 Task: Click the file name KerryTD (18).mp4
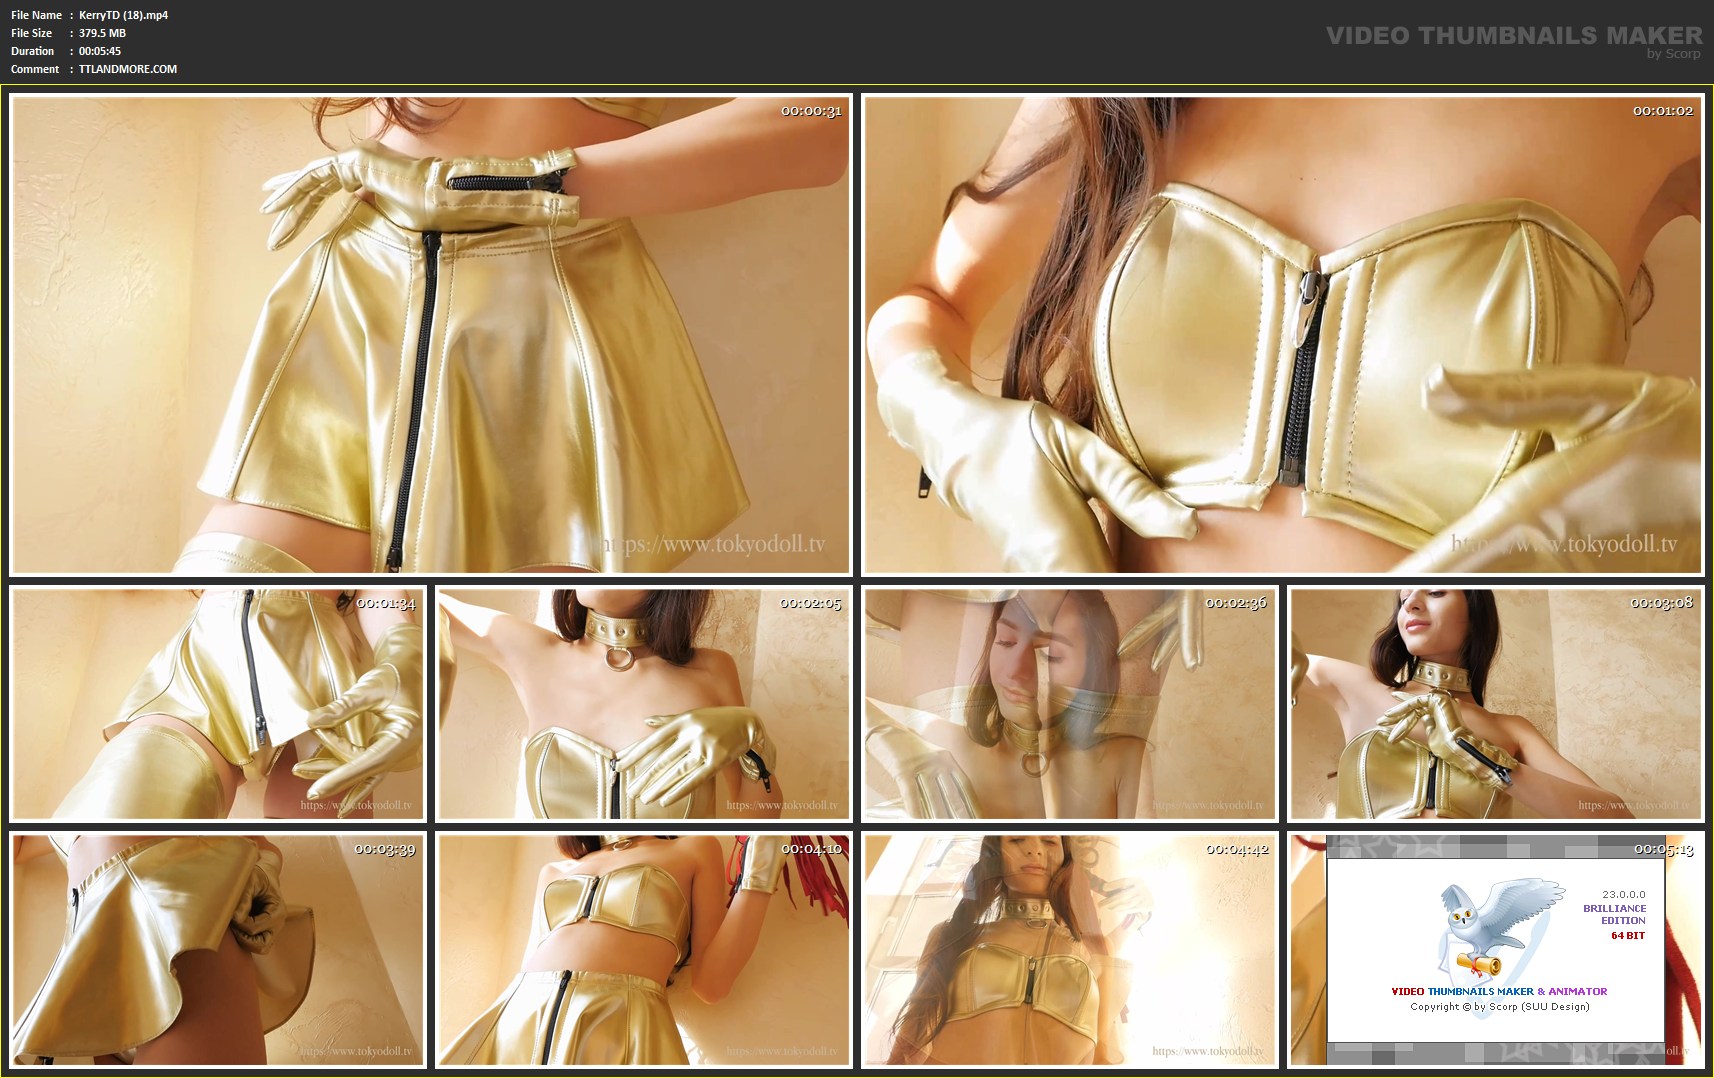point(123,15)
